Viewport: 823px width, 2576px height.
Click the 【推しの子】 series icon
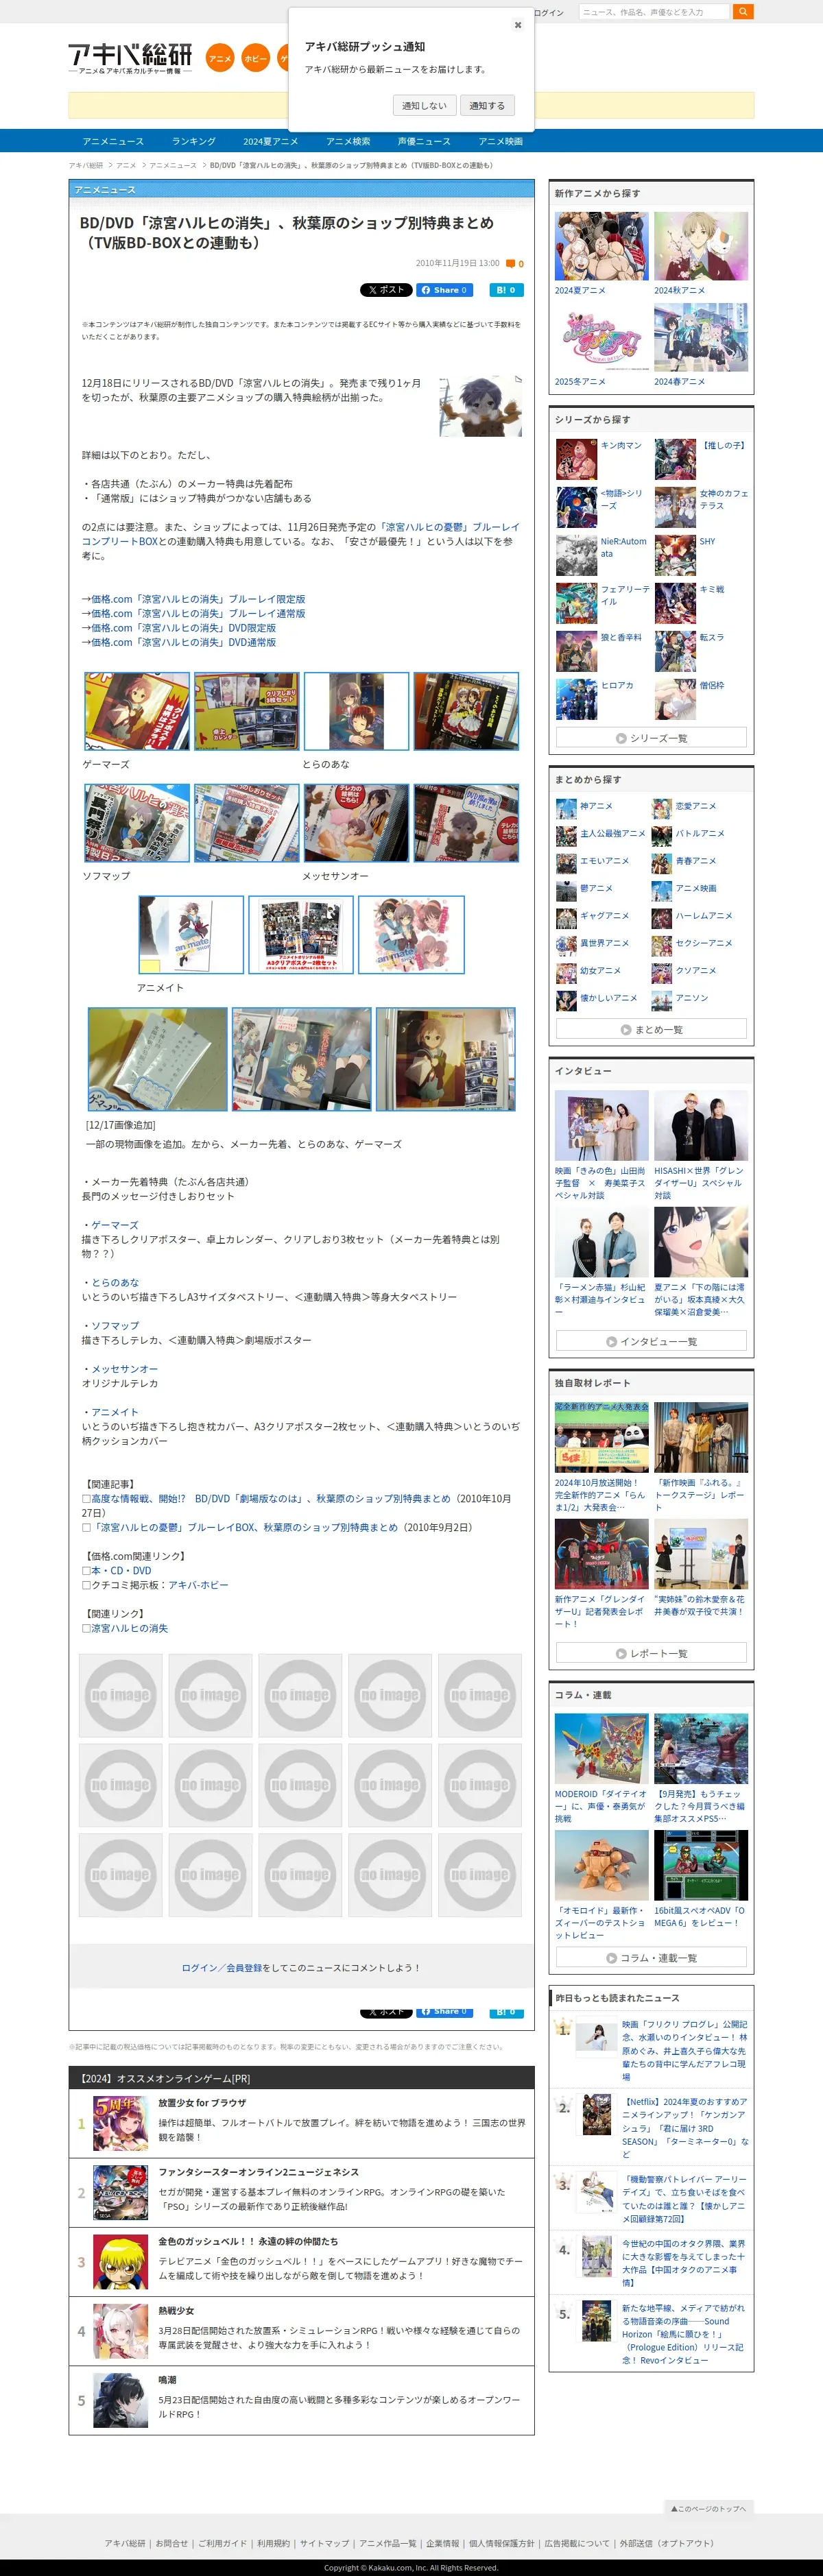point(676,460)
